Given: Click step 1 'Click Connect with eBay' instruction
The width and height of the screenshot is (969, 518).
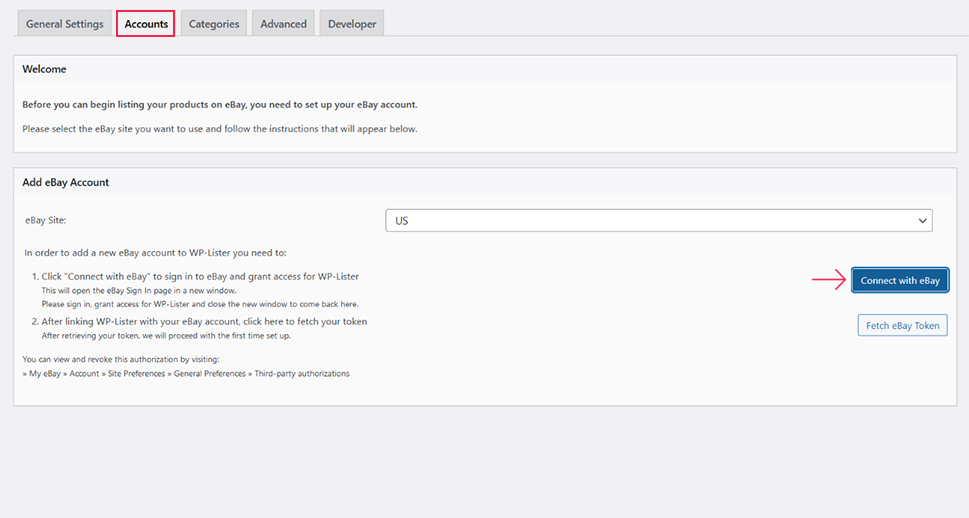Looking at the screenshot, I should tap(200, 276).
